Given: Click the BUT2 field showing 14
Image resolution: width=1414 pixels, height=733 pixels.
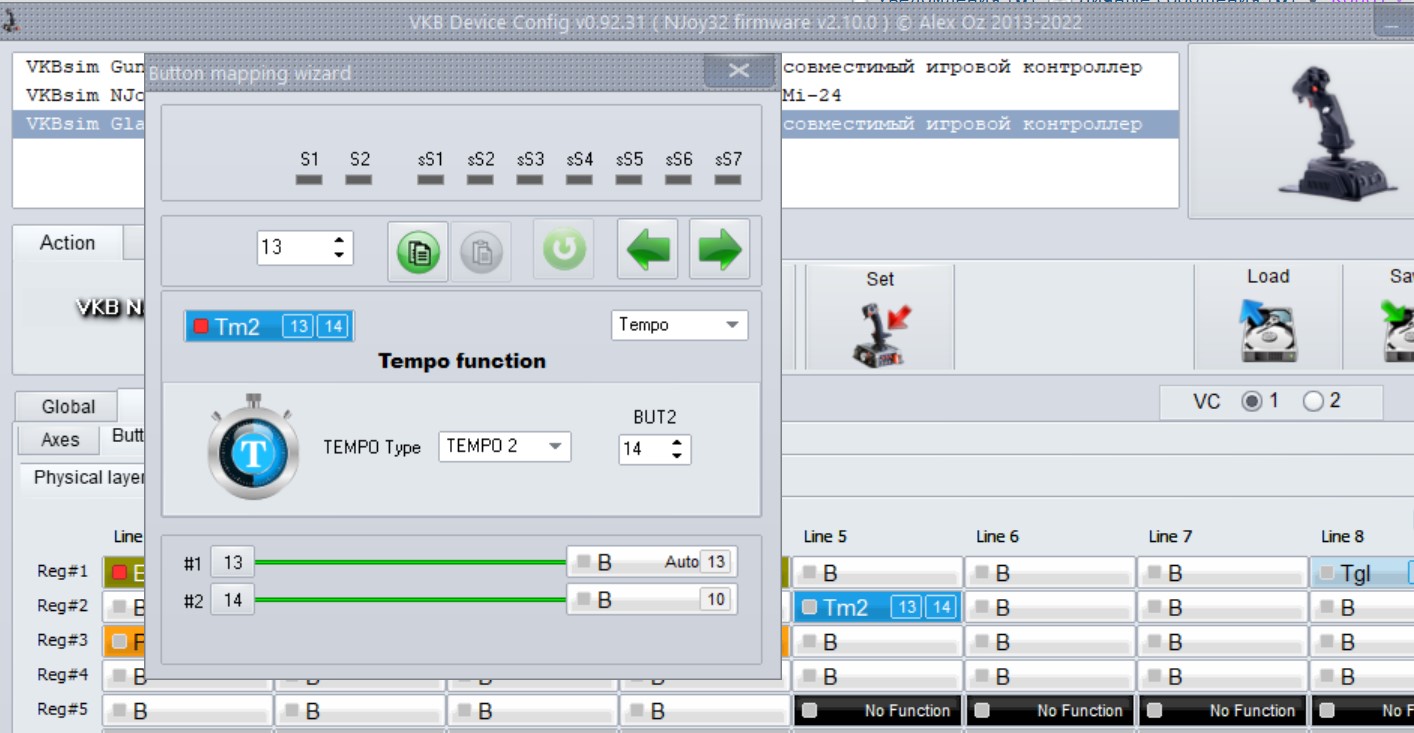Looking at the screenshot, I should (x=642, y=450).
